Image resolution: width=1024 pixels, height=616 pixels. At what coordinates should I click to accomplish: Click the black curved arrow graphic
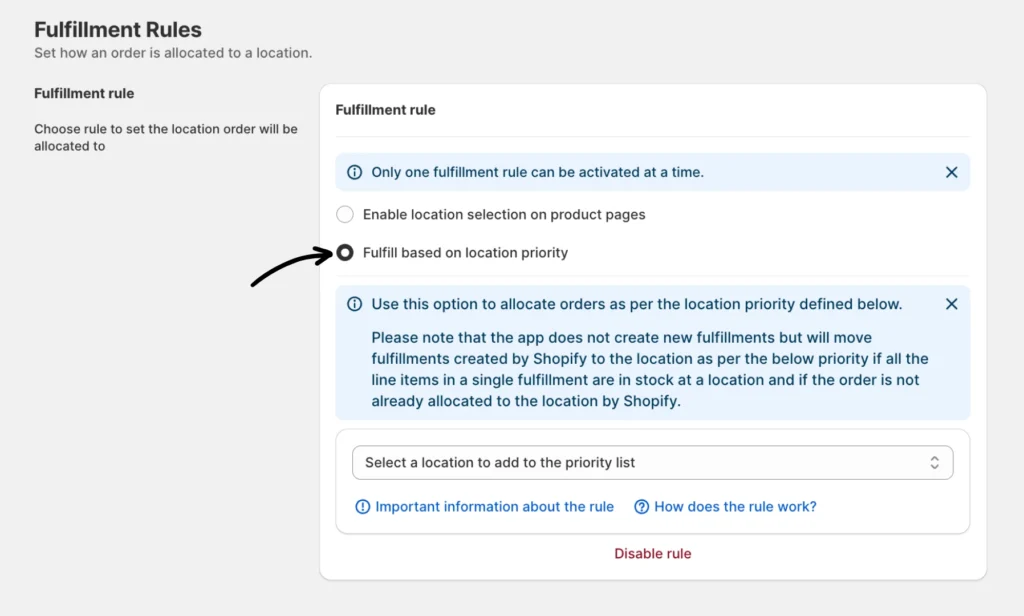point(290,267)
